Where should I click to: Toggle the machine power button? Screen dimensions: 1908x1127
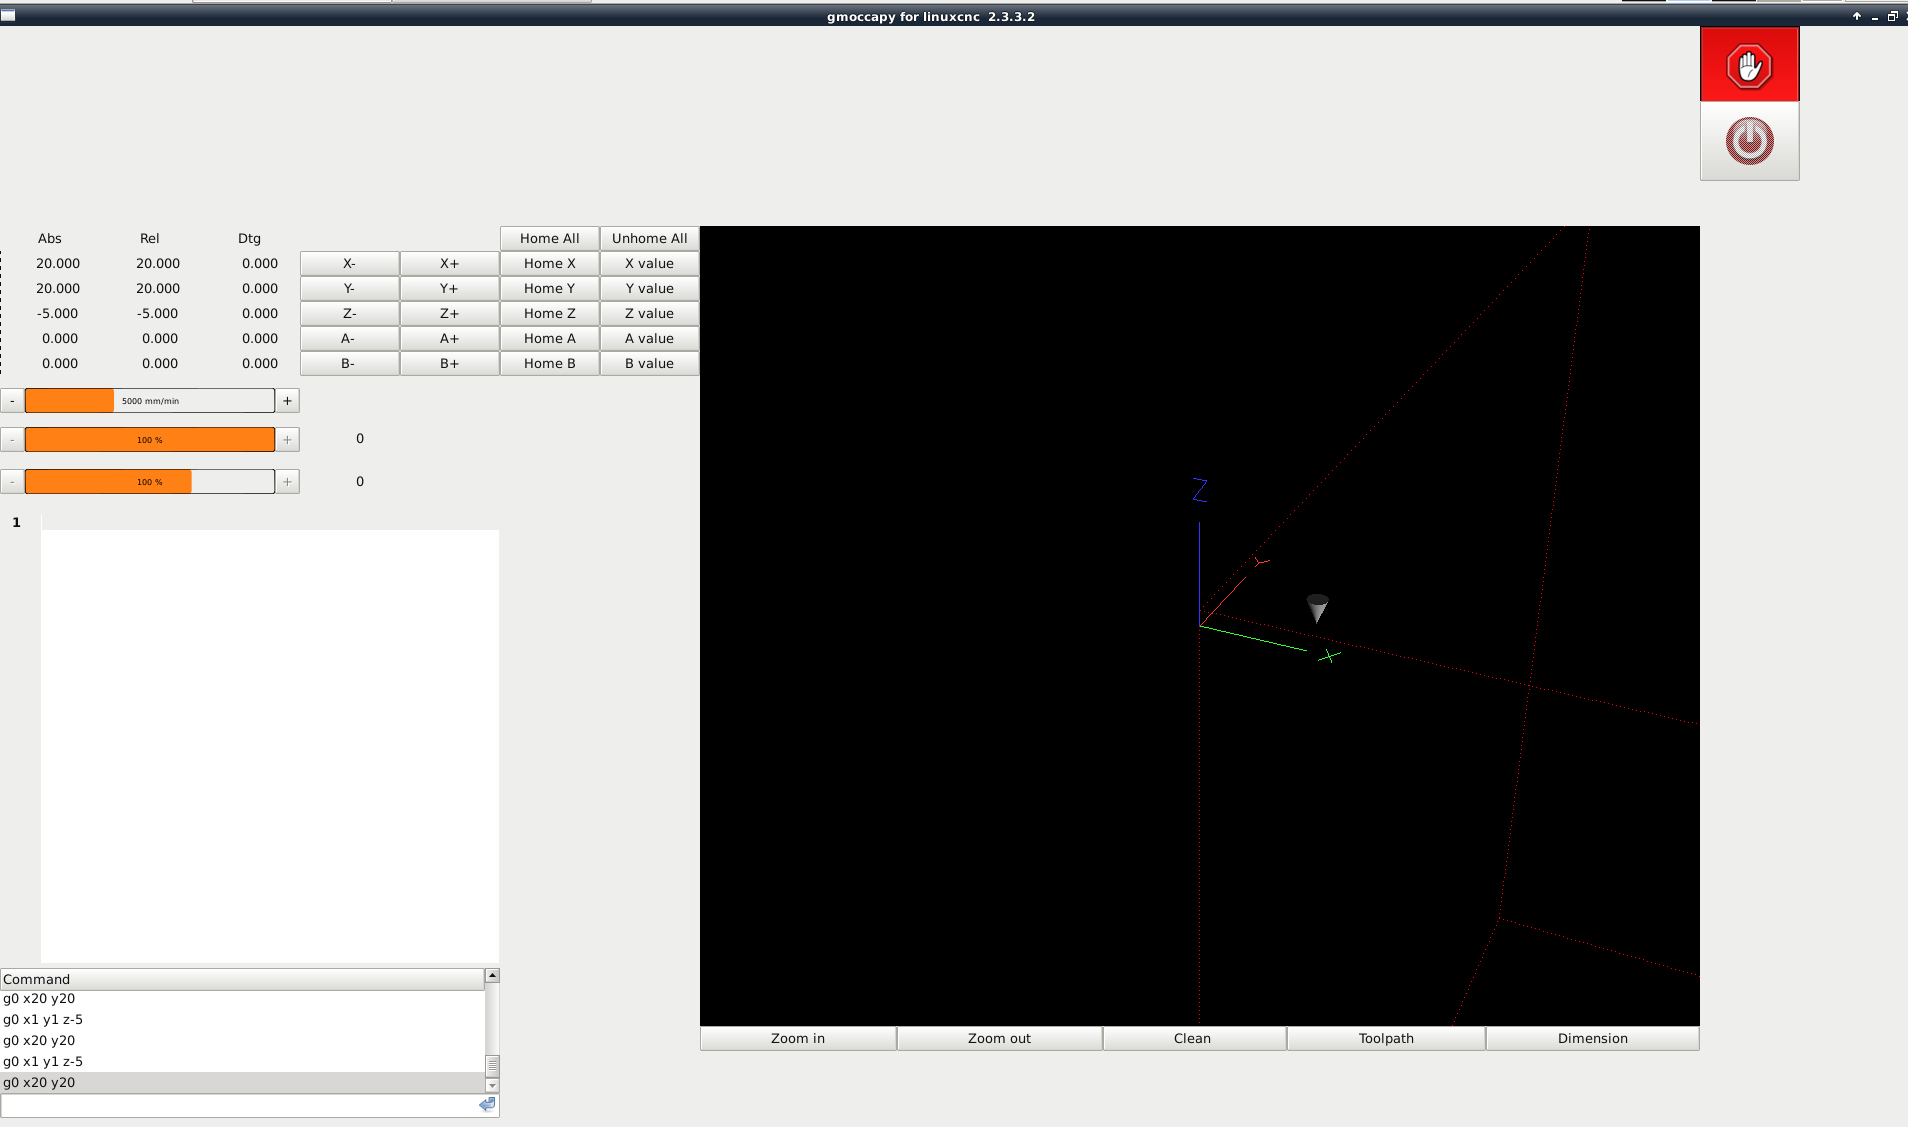1749,141
